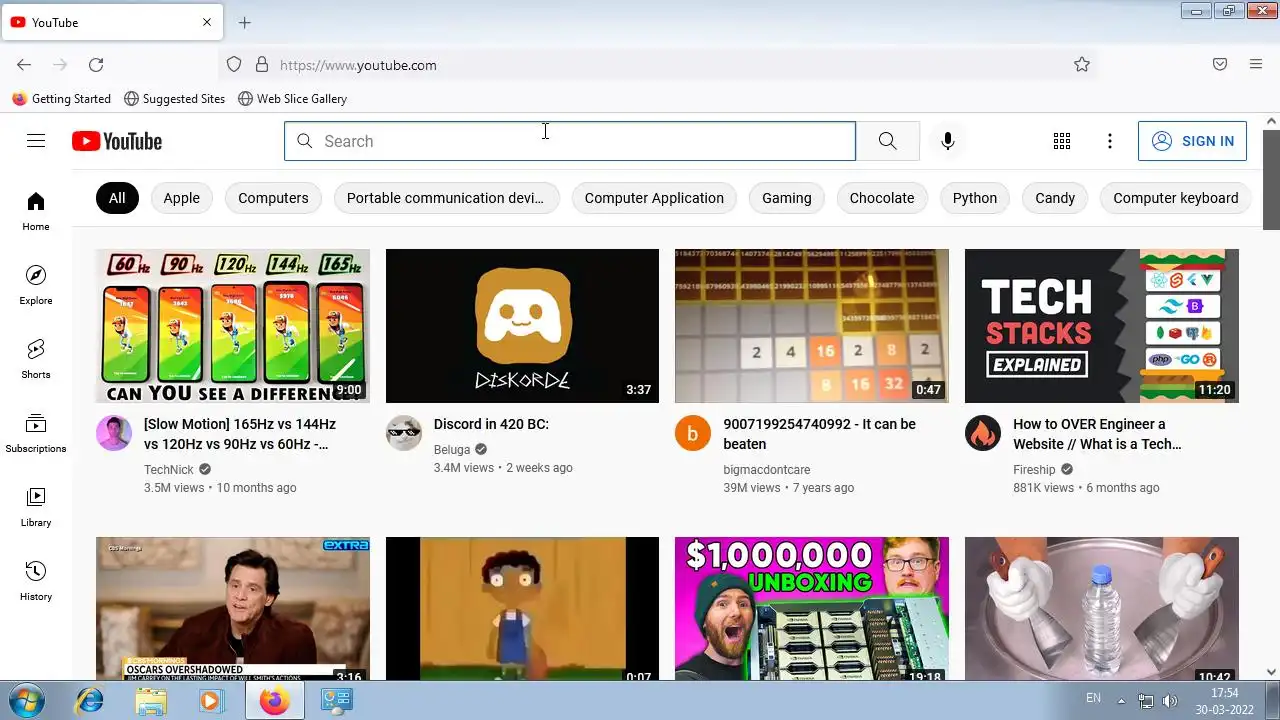Screen dimensions: 1280x720
Task: Select the All filter chip
Action: tap(117, 198)
